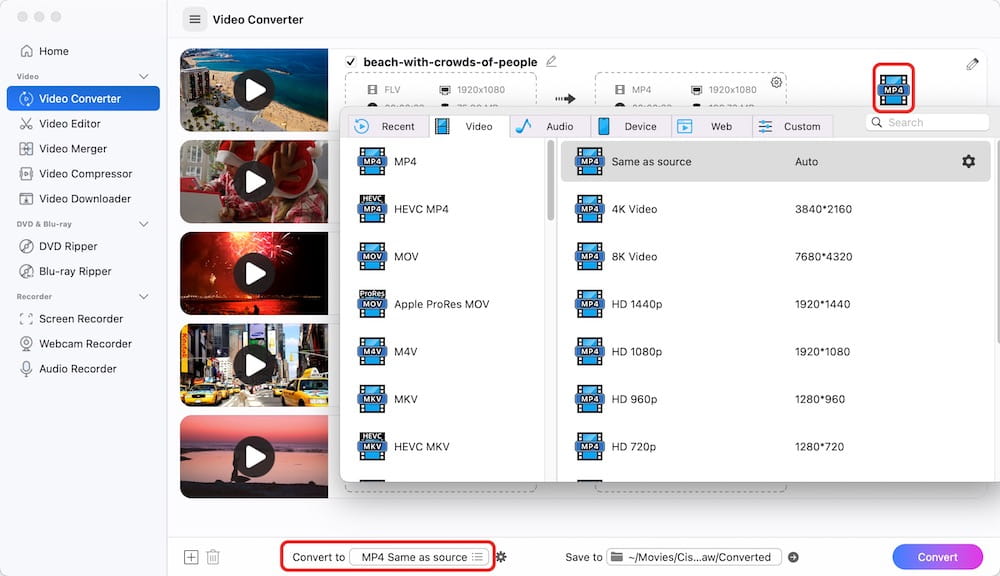Collapse the Recorder sidebar section
This screenshot has width=1000, height=576.
(143, 297)
